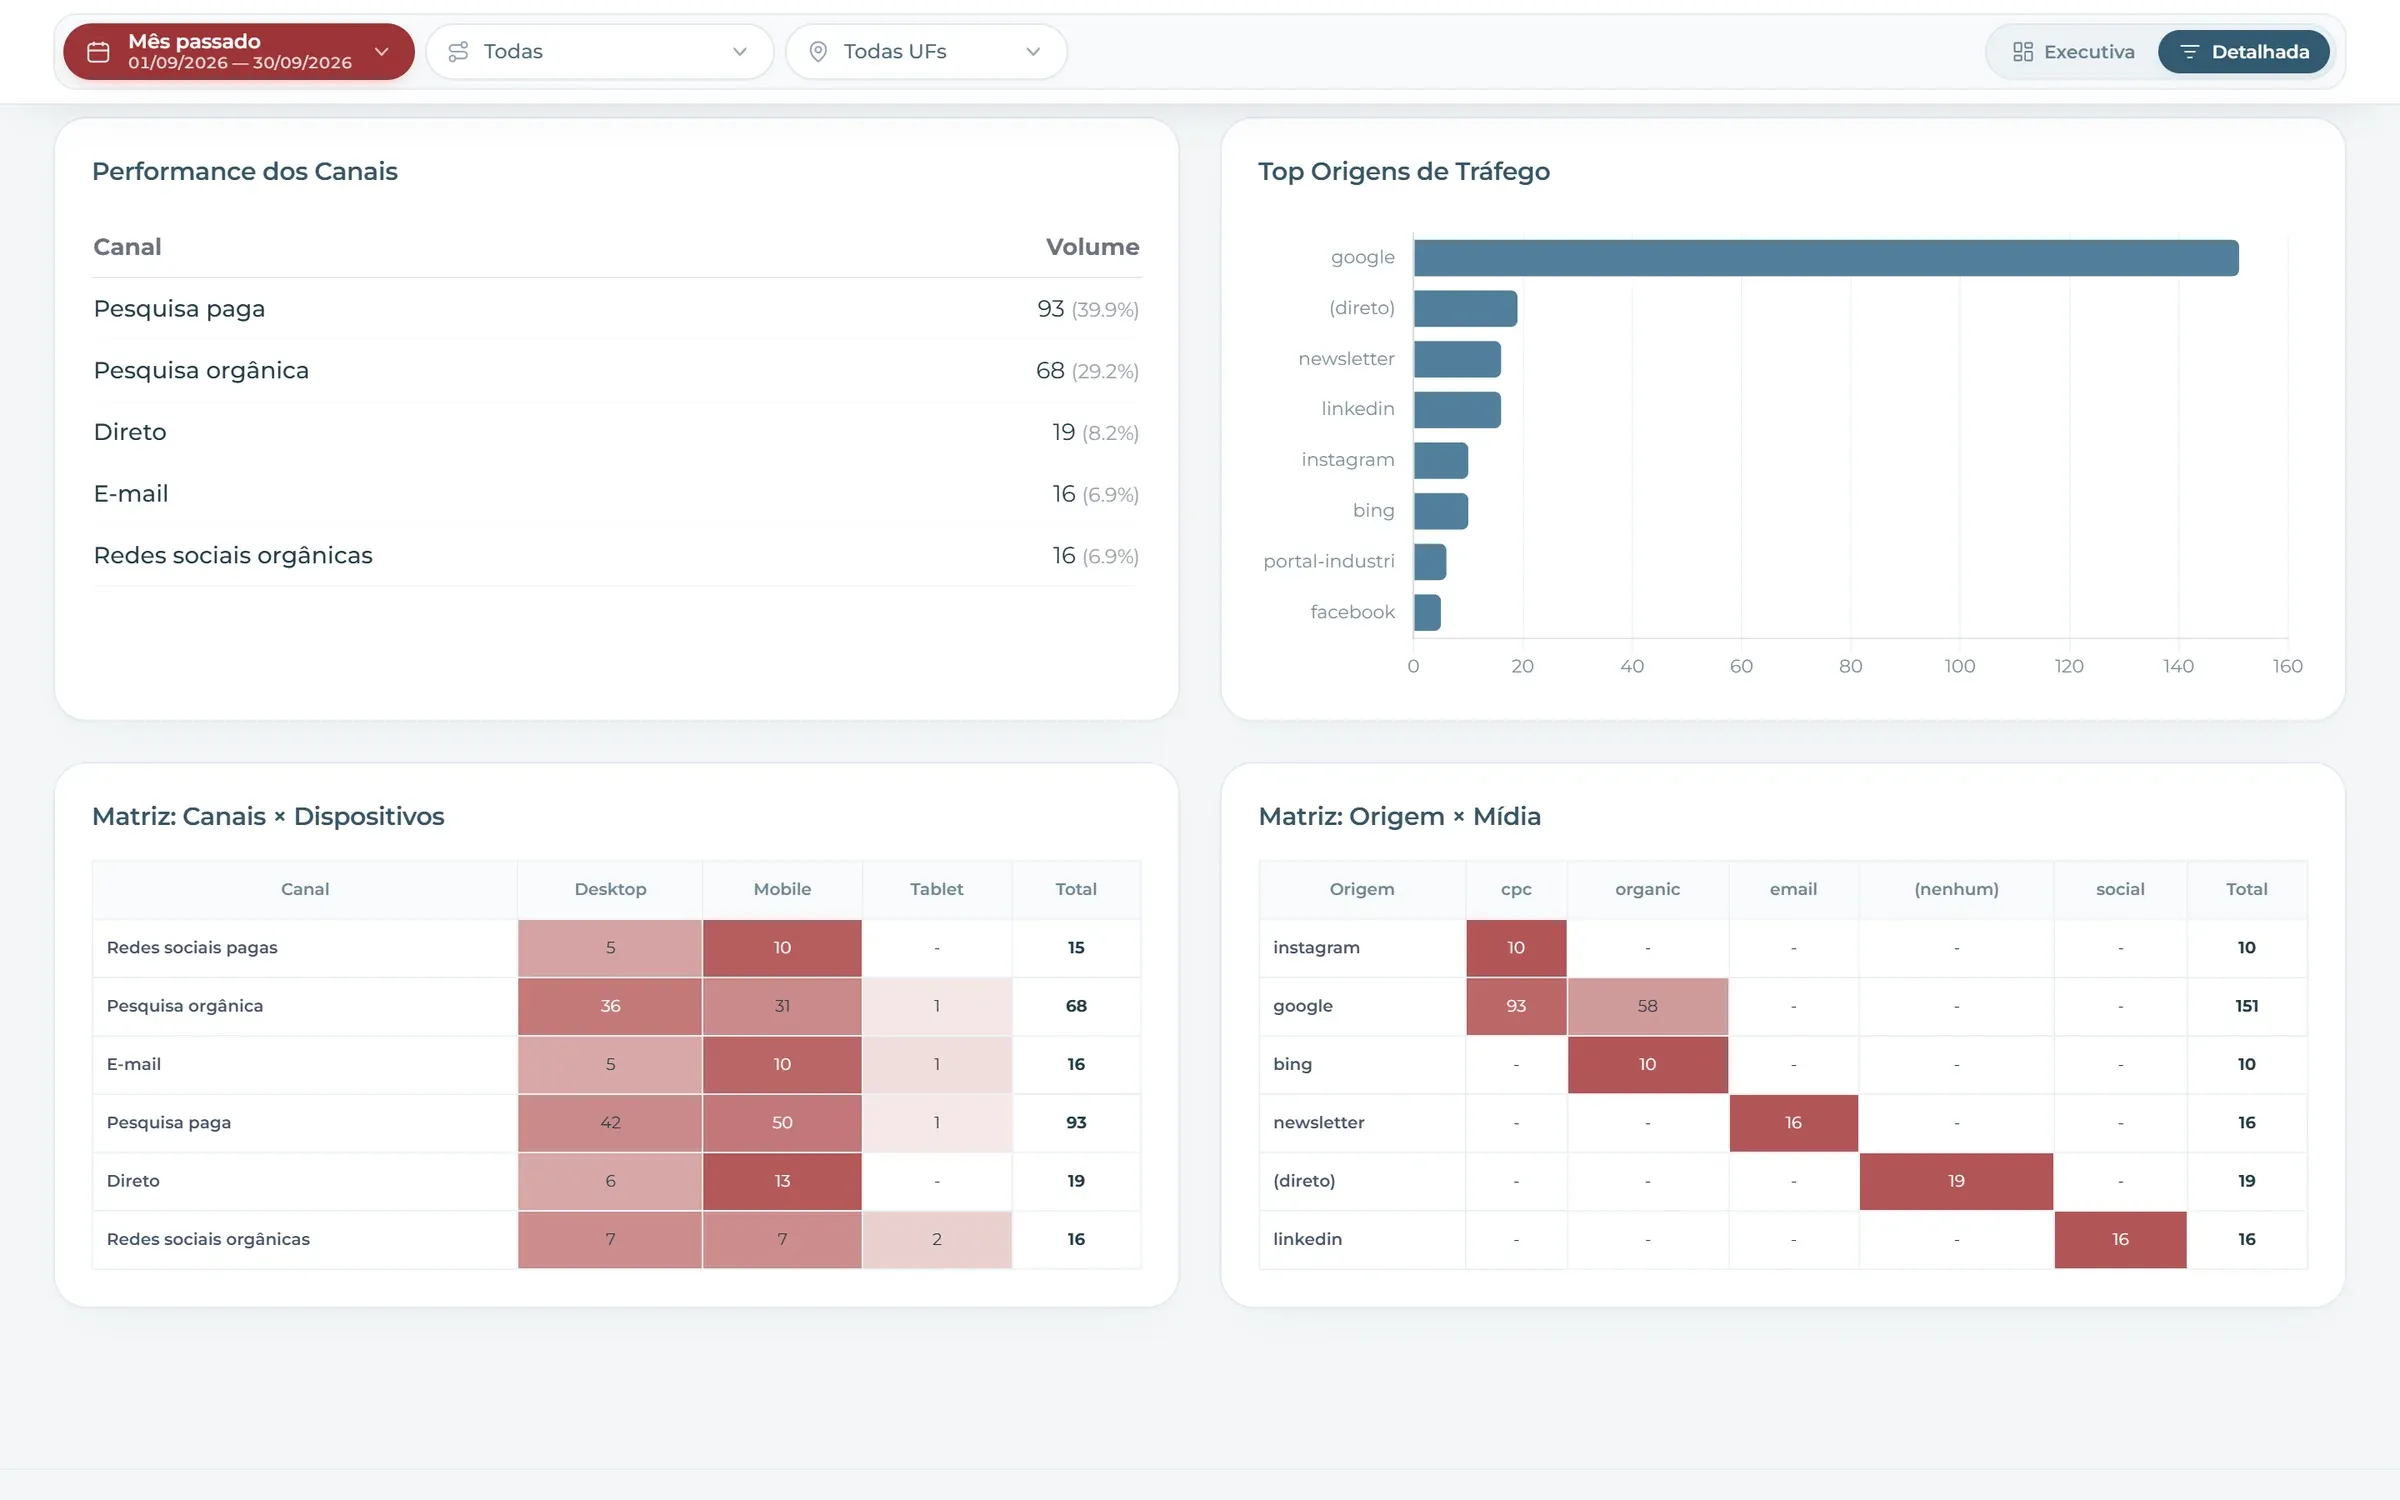Select the E-mail row in Performance dos Canais
Image resolution: width=2400 pixels, height=1500 pixels.
[616, 494]
